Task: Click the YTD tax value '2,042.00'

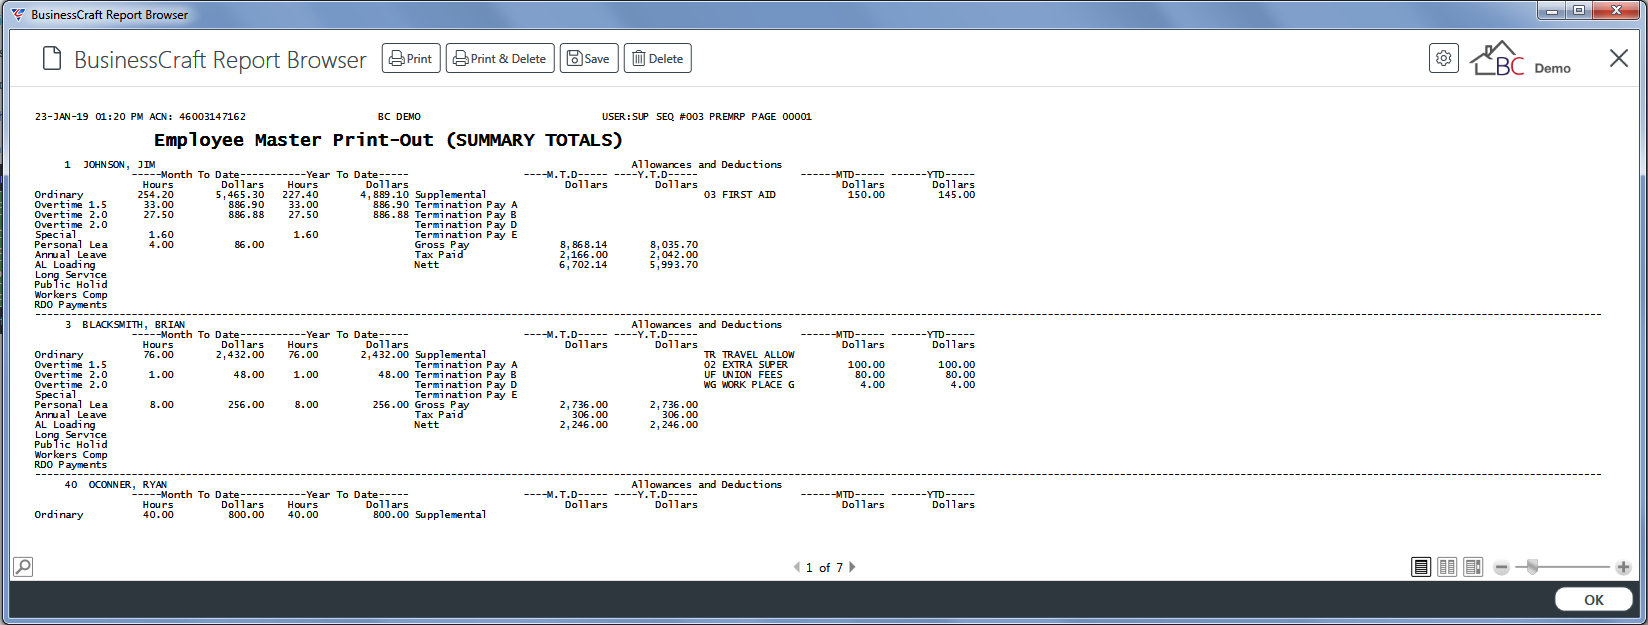Action: [674, 255]
